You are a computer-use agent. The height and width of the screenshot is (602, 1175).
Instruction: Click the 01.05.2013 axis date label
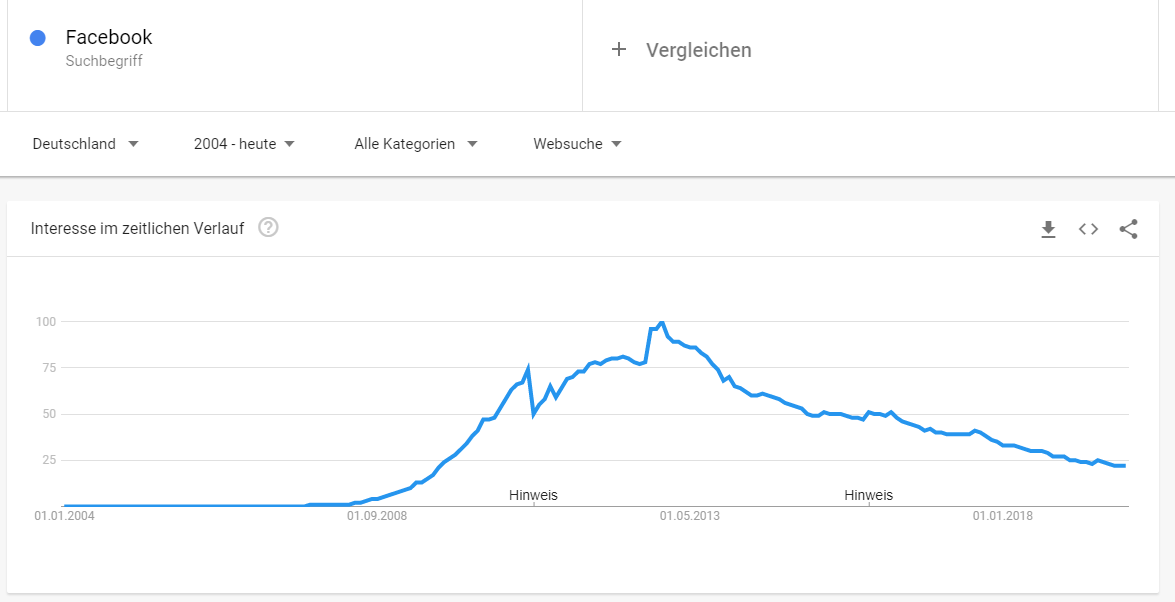click(x=689, y=517)
